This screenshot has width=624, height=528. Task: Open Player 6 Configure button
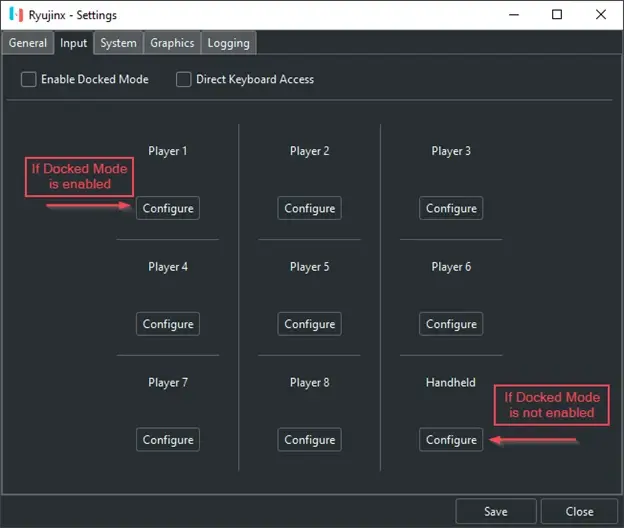[x=451, y=324]
